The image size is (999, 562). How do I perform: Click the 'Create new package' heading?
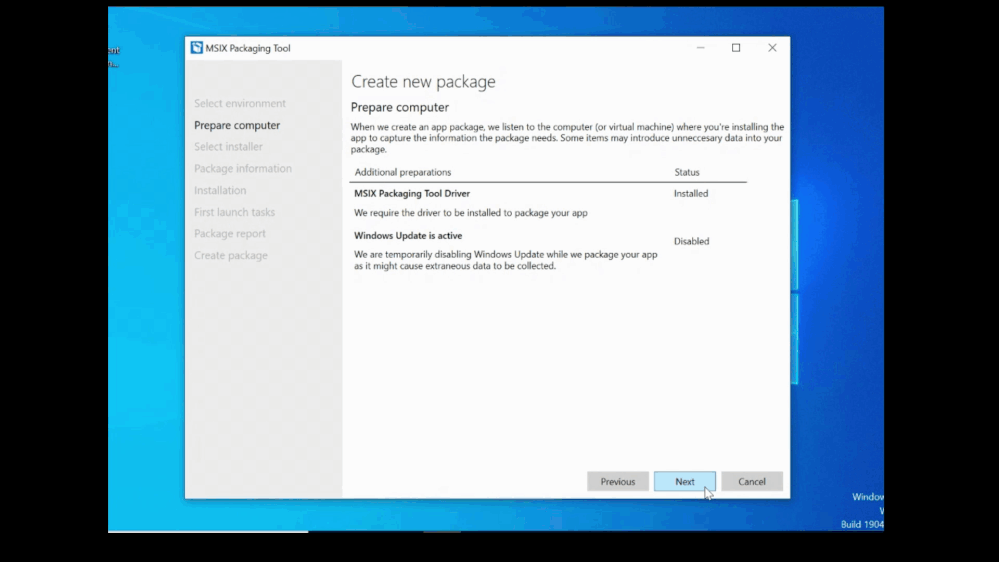tap(423, 81)
